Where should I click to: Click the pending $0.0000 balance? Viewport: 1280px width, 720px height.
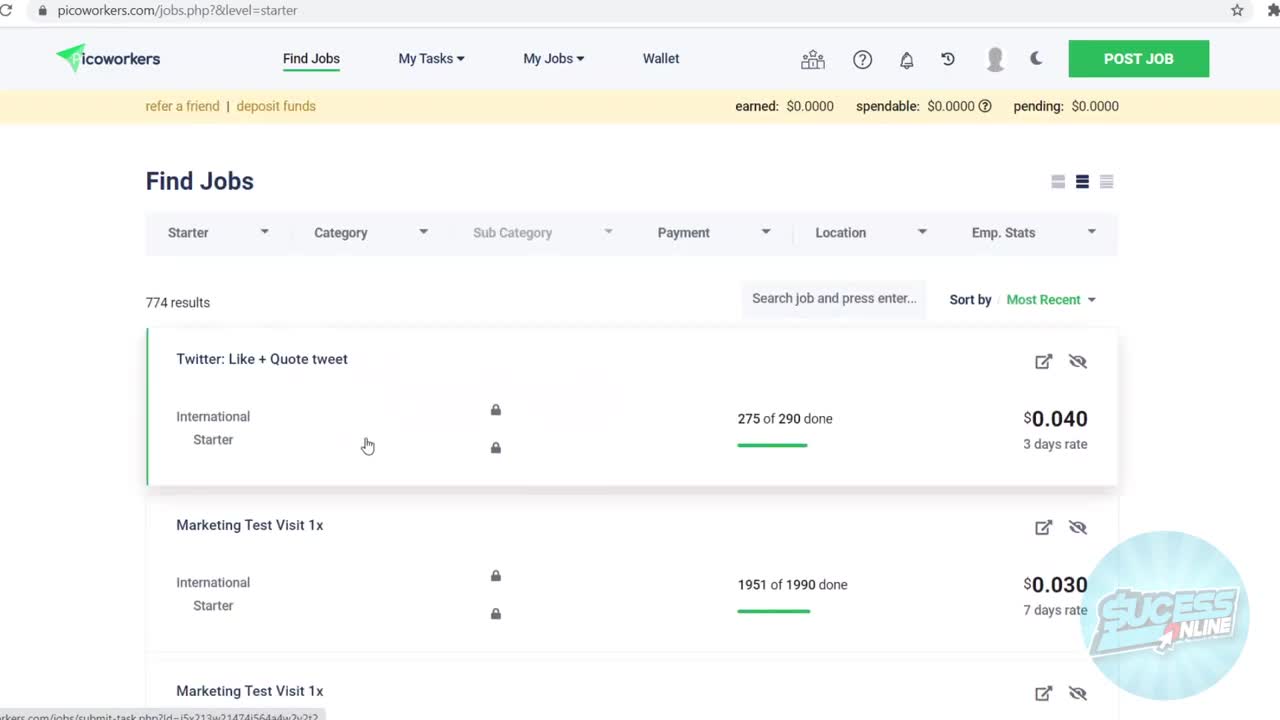(x=1066, y=106)
